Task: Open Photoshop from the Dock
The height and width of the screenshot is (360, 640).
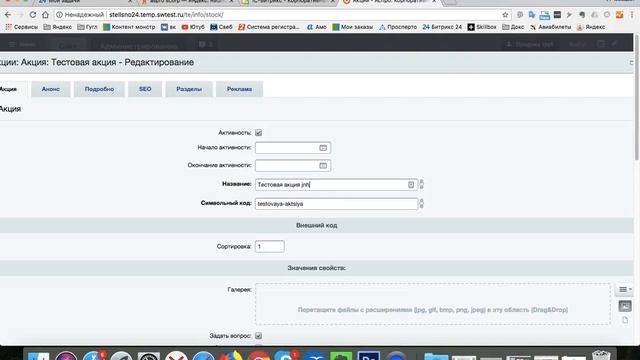Action: 369,356
